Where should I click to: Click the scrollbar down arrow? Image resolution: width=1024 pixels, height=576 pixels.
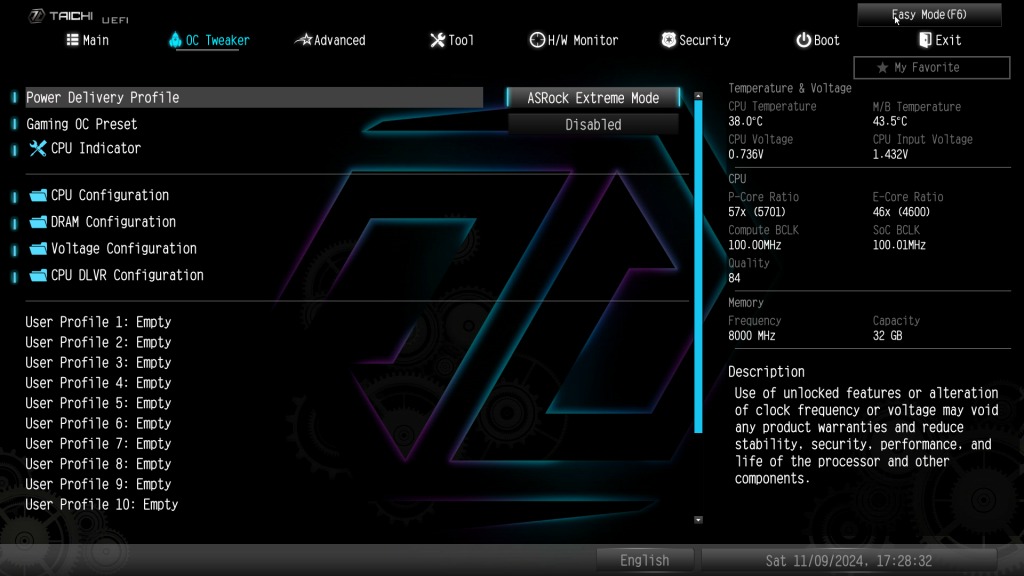(x=698, y=520)
